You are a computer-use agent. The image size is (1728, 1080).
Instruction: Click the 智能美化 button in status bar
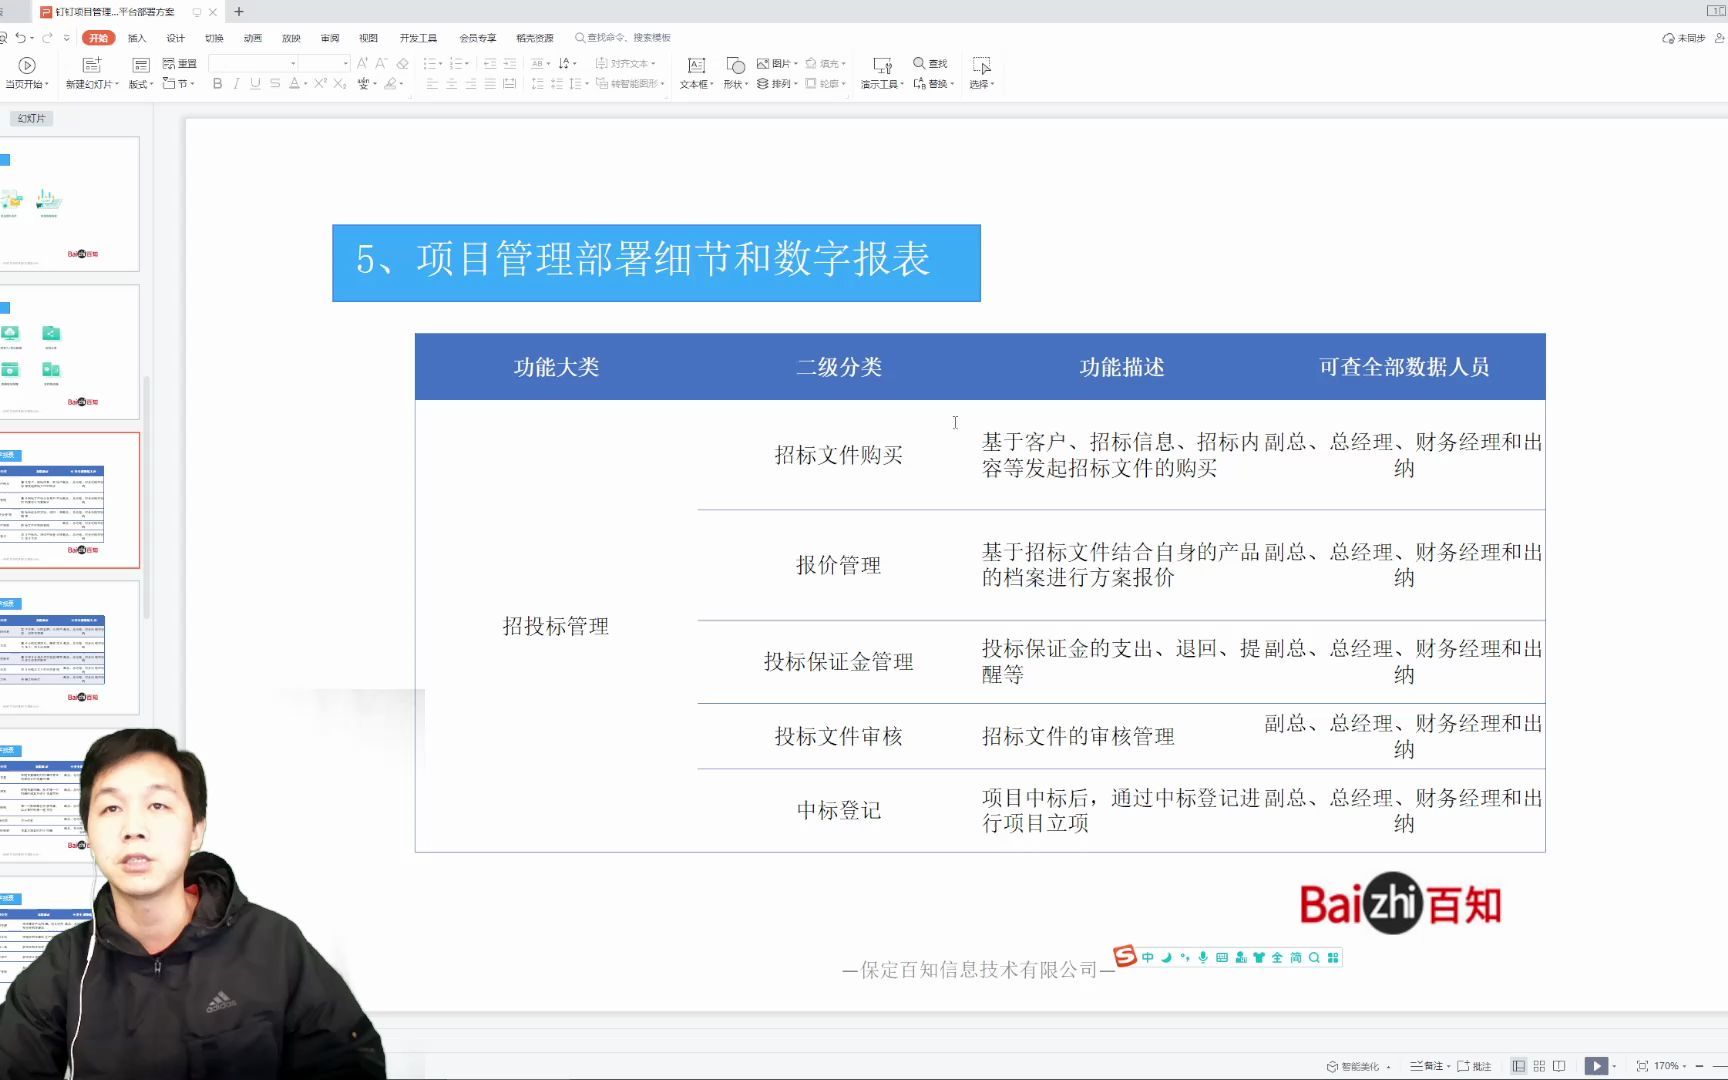click(x=1359, y=1065)
